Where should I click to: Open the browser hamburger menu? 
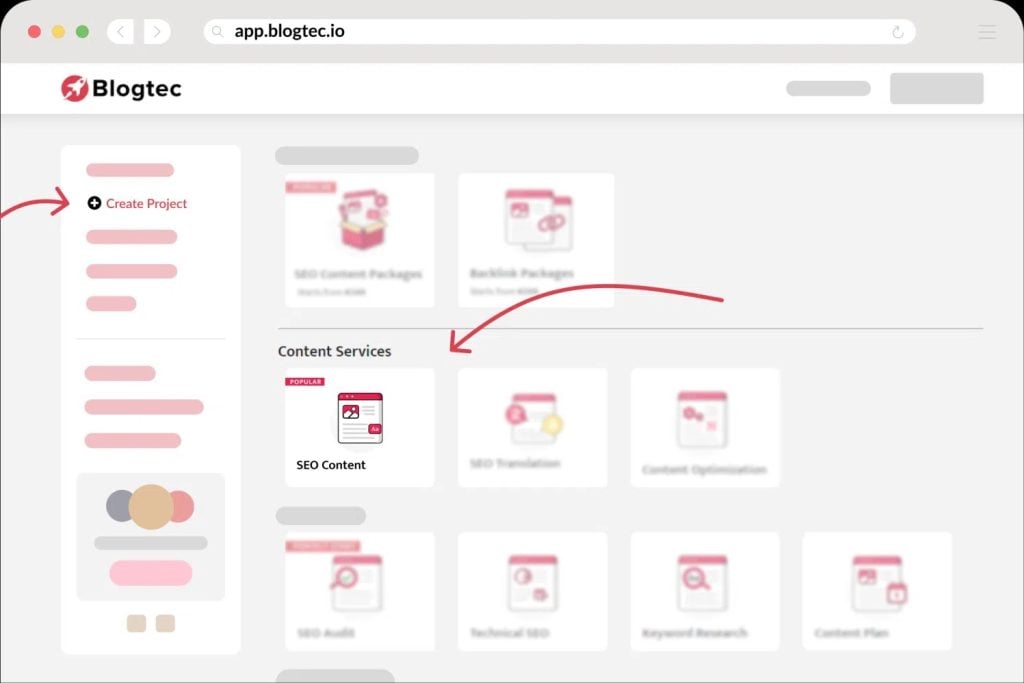987,32
